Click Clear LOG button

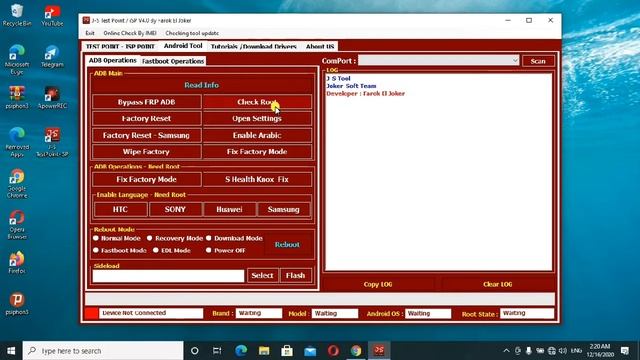click(498, 284)
